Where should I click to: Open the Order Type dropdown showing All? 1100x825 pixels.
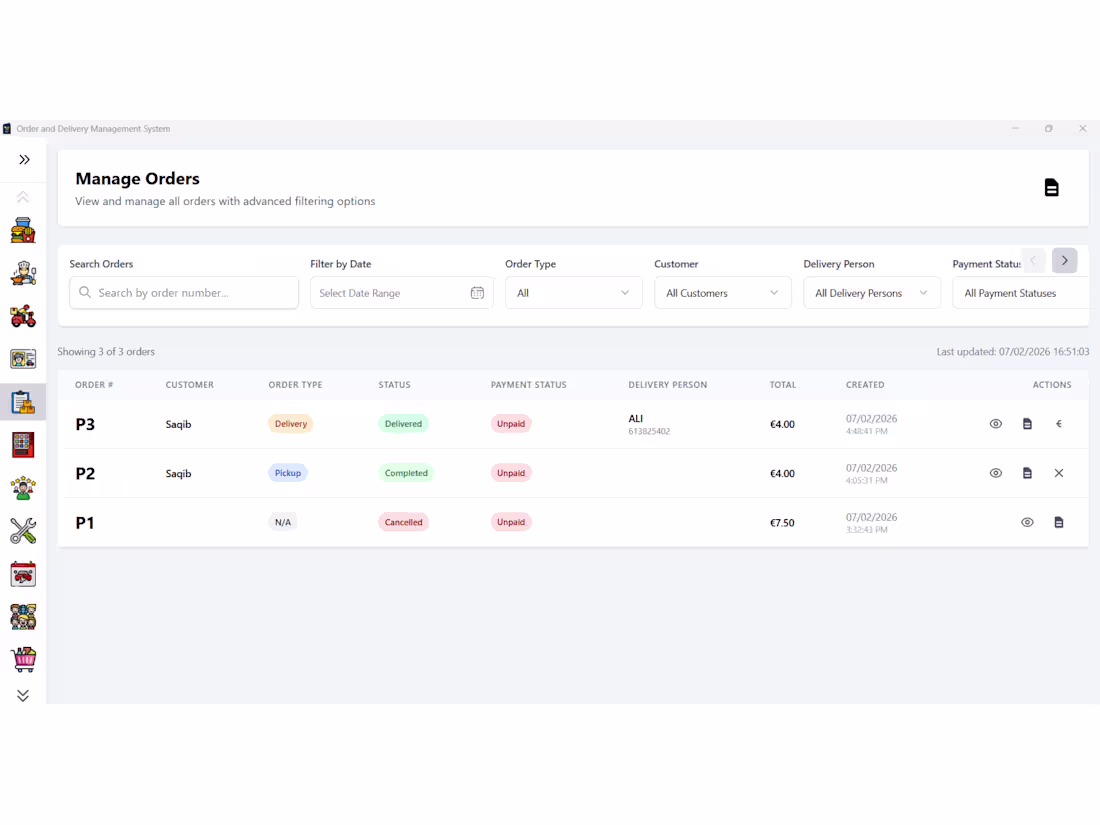coord(573,293)
